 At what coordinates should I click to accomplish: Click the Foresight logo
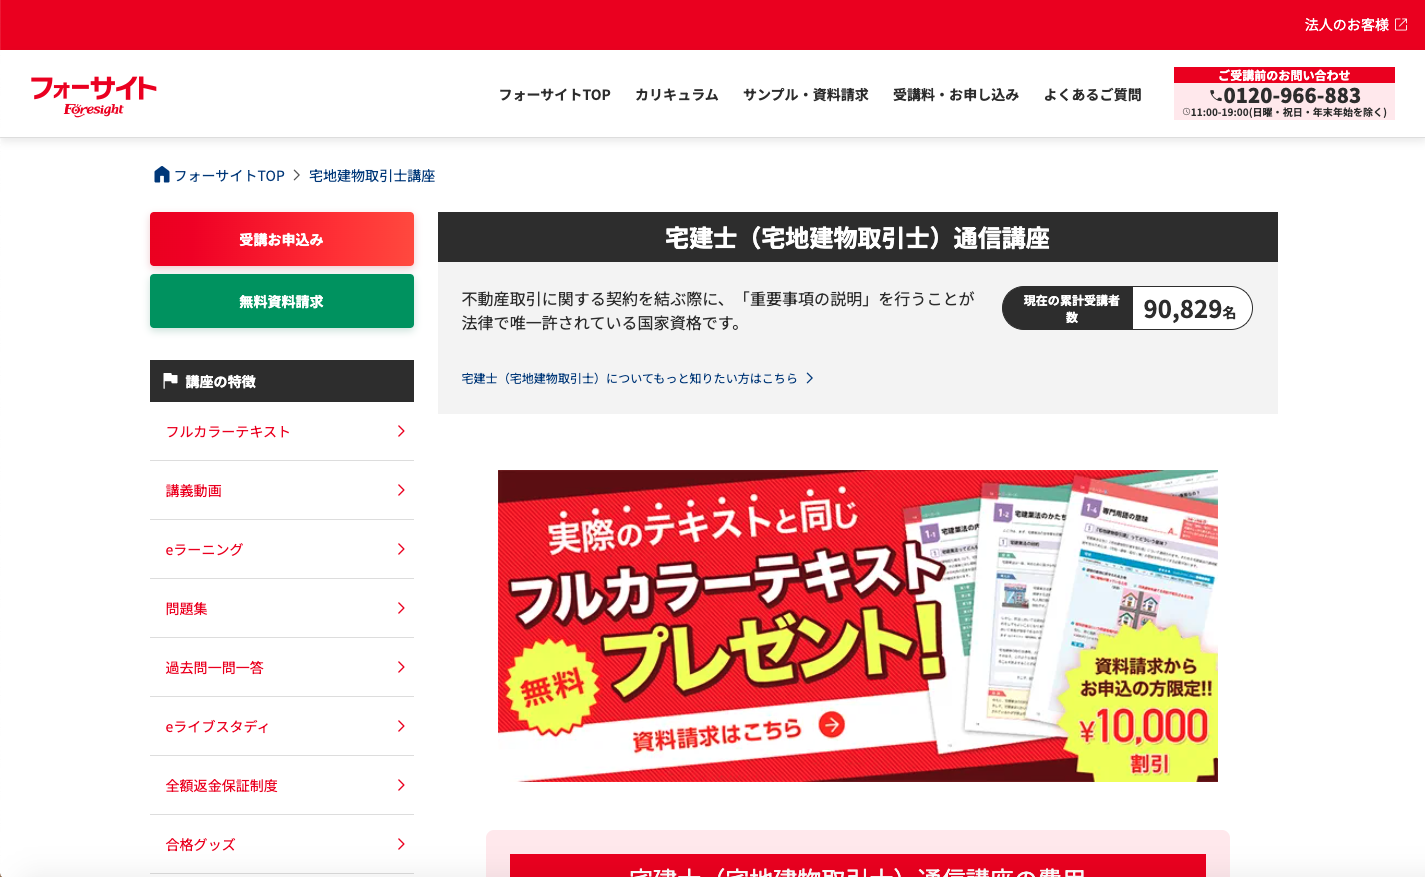(x=94, y=96)
